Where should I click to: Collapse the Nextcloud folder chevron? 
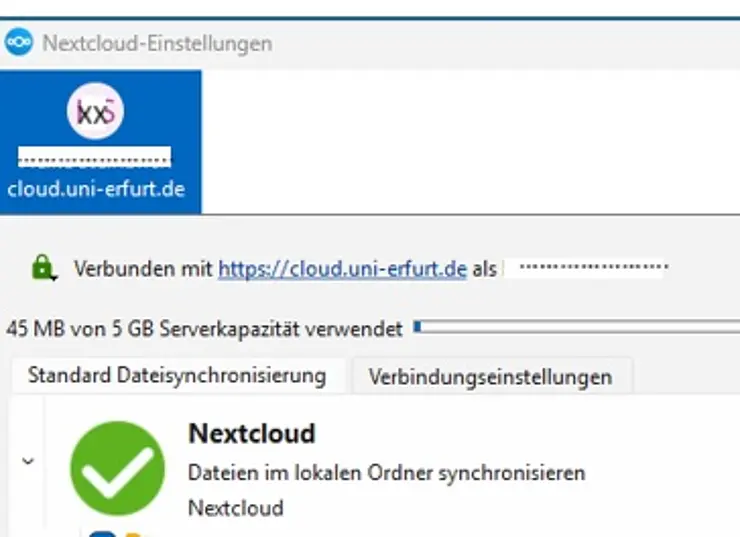pyautogui.click(x=28, y=461)
